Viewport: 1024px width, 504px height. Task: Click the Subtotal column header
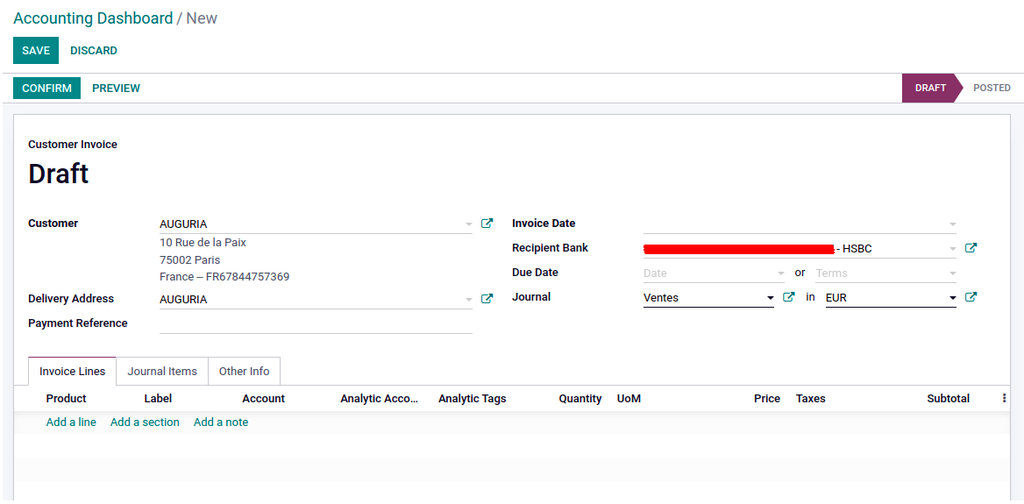[x=948, y=398]
